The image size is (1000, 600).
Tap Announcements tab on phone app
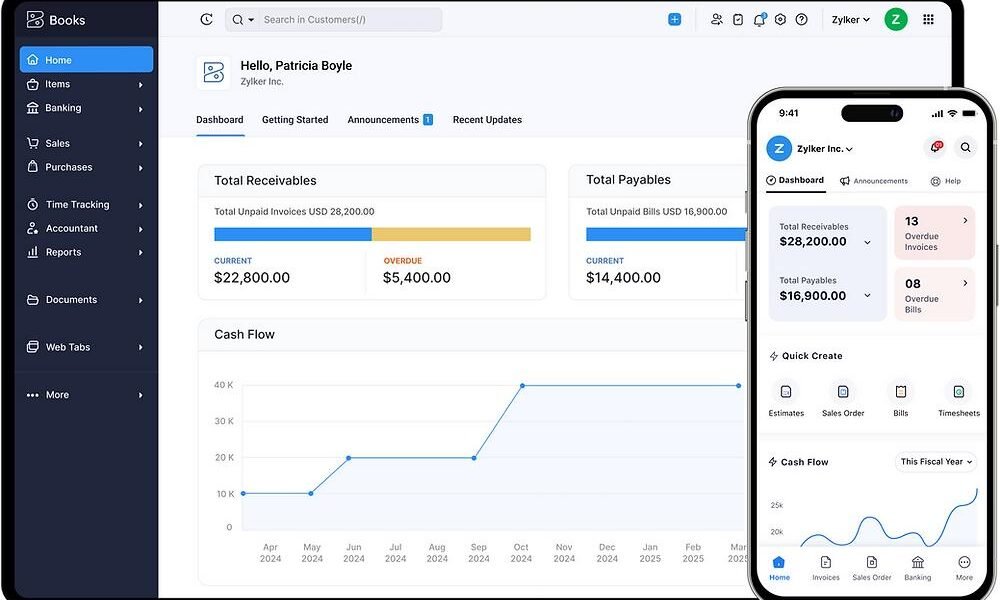tap(874, 181)
